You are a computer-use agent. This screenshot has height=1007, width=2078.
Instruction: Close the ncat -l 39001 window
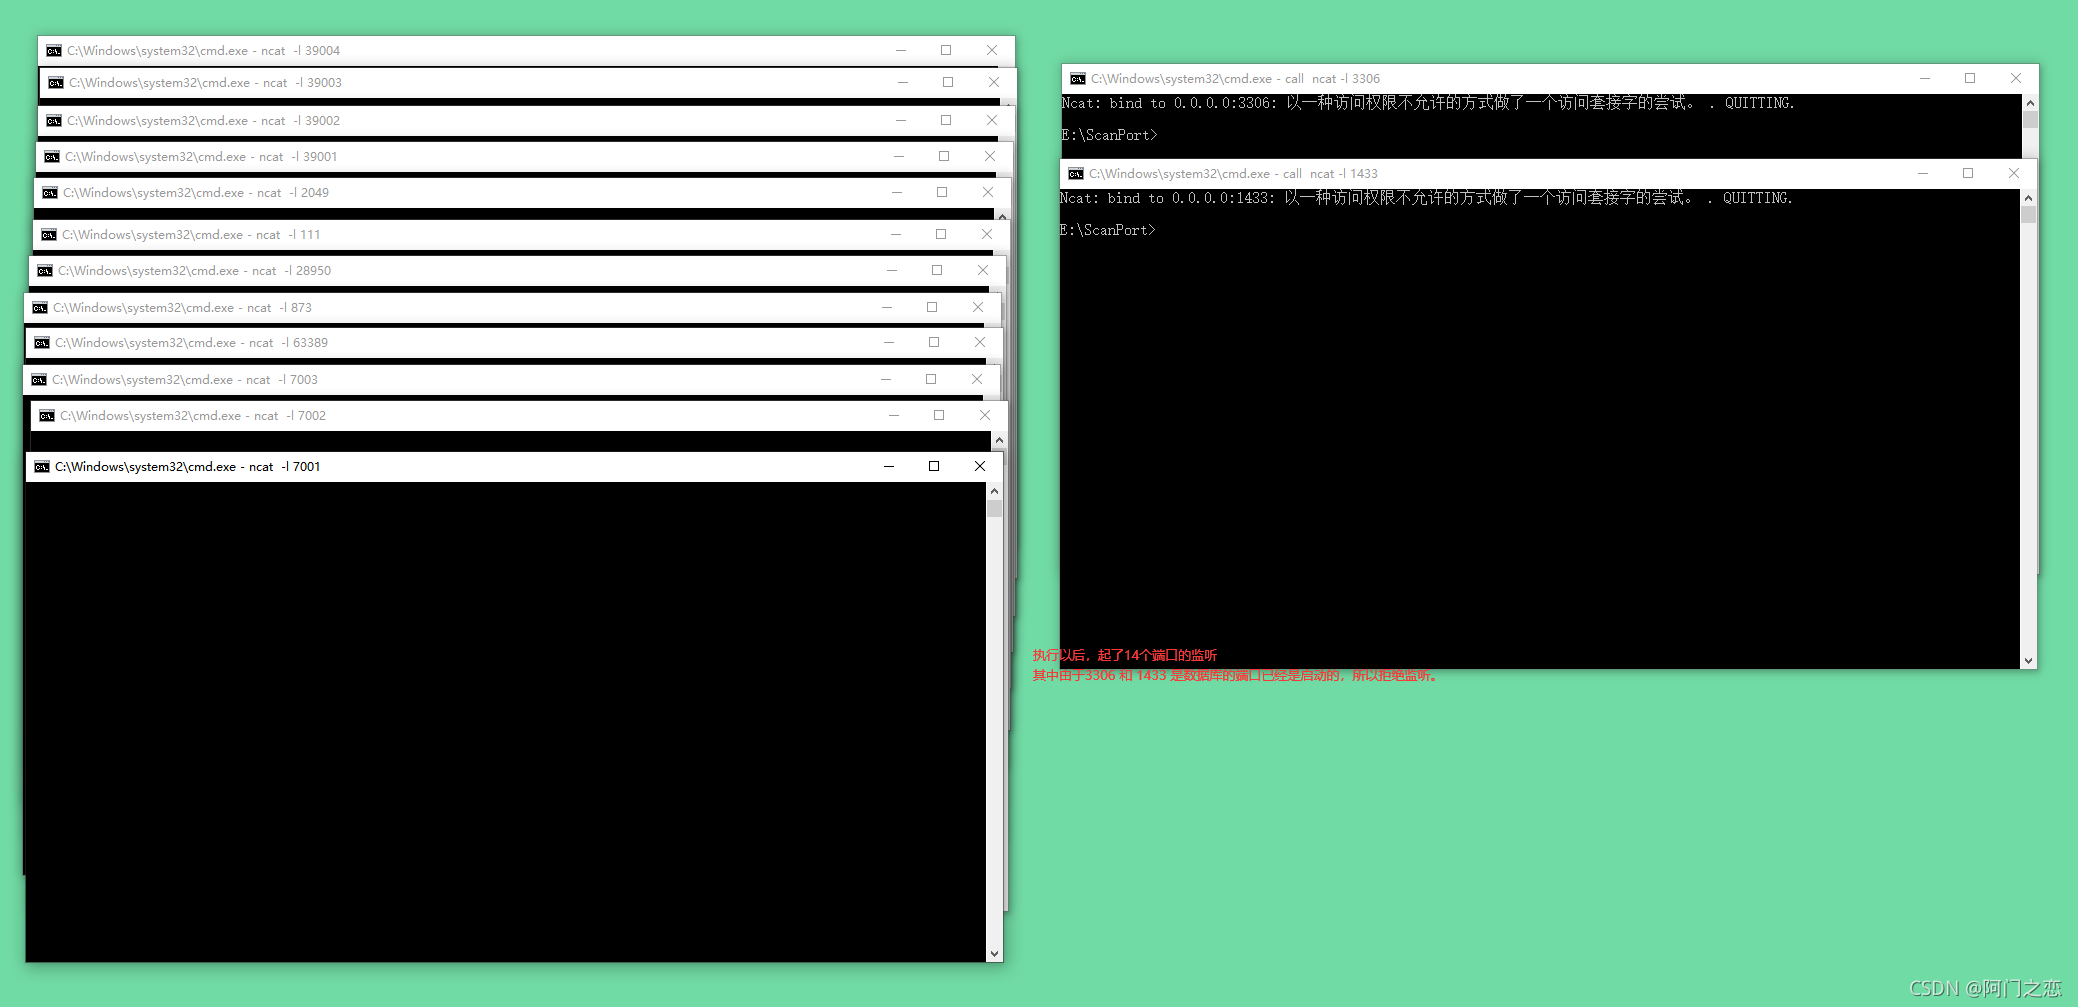(990, 156)
